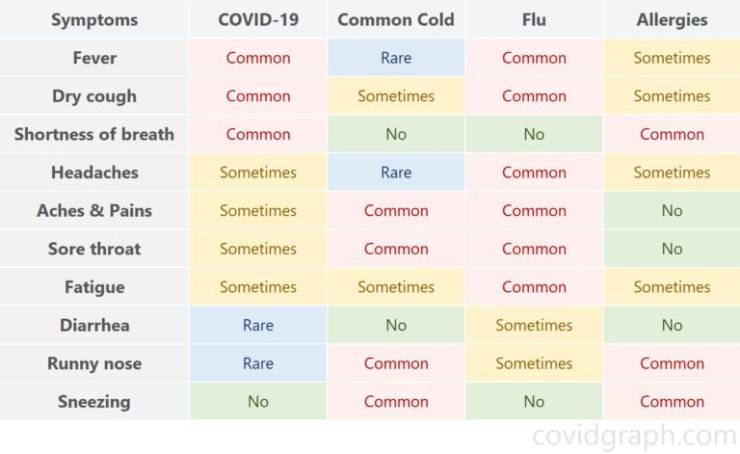The width and height of the screenshot is (740, 454).
Task: Click the covidgraph.com watermark link
Action: [634, 437]
